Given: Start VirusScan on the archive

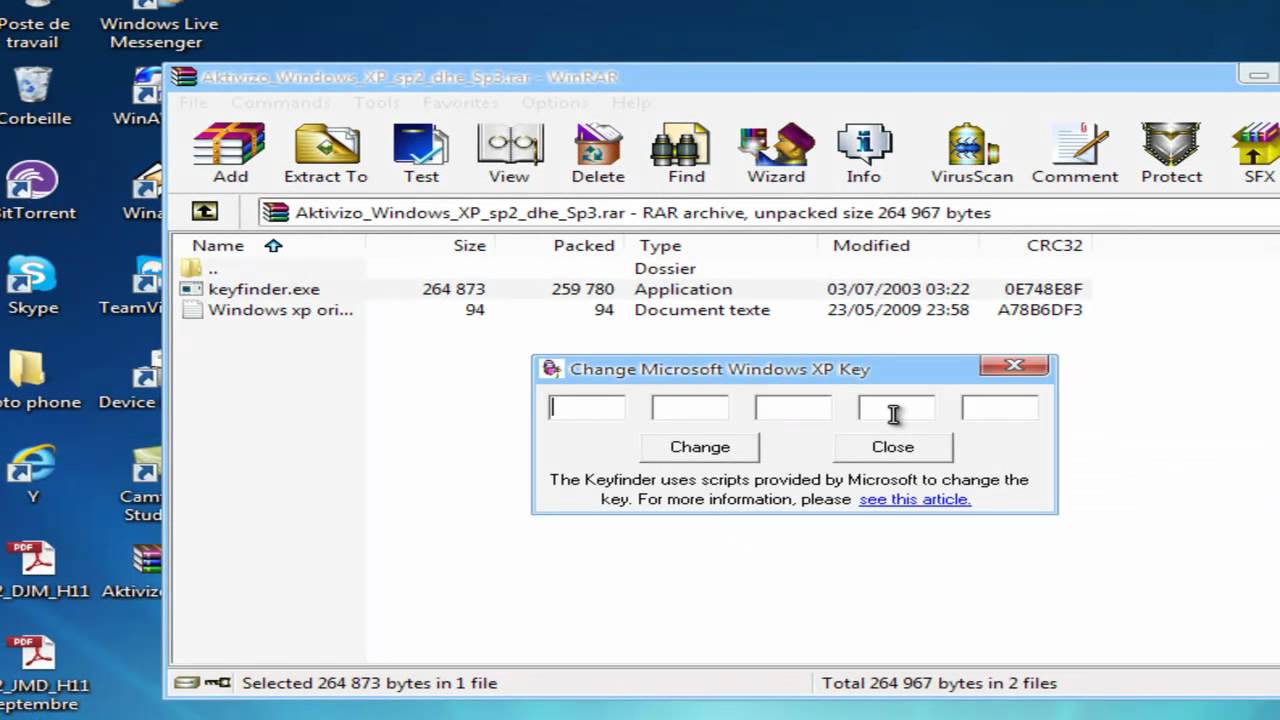Looking at the screenshot, I should [x=972, y=153].
